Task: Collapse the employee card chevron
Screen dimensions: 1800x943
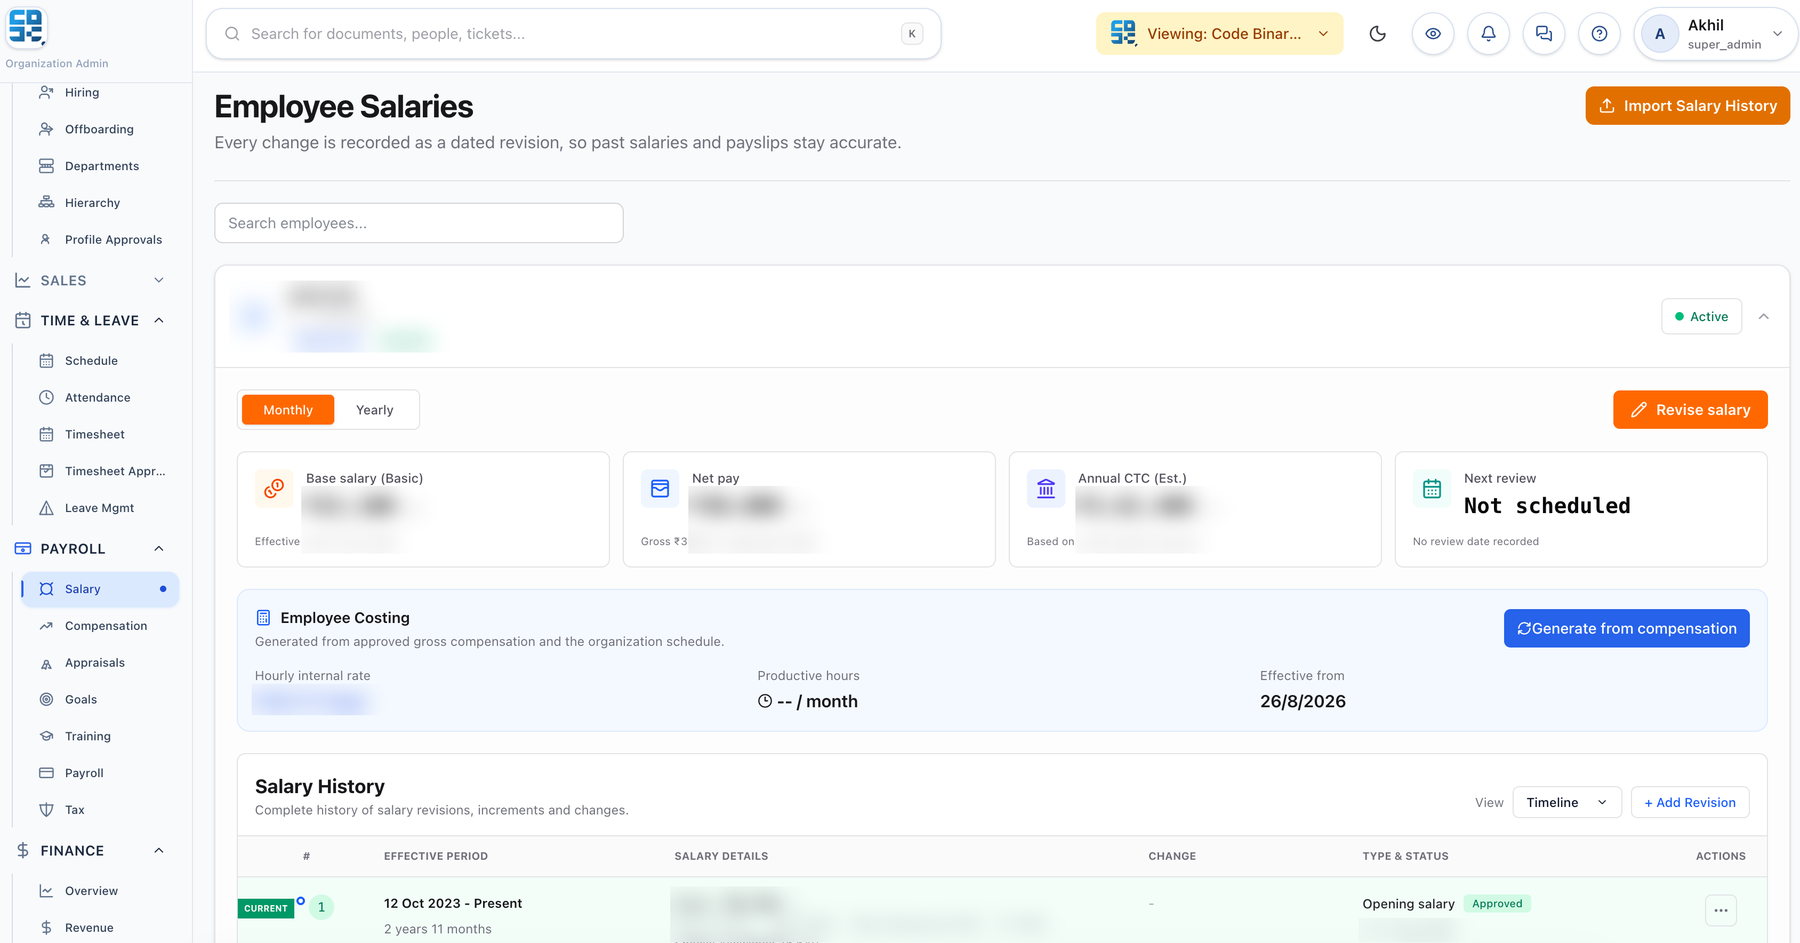Action: tap(1764, 317)
